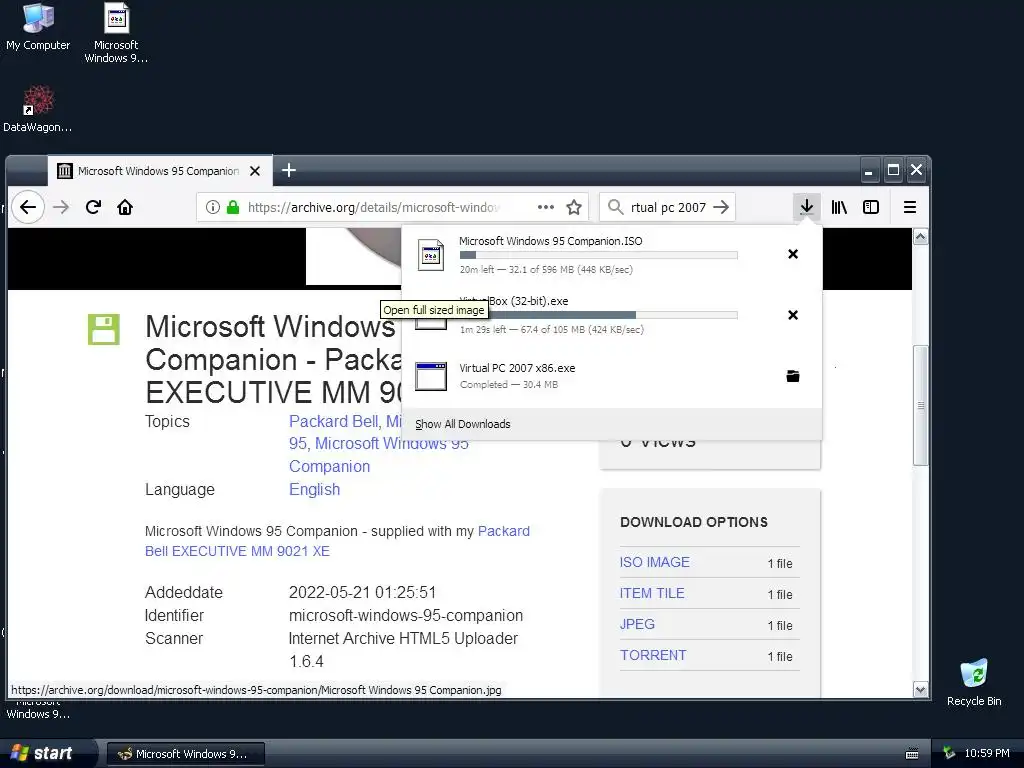Image resolution: width=1024 pixels, height=768 pixels.
Task: Follow Bell EXECUTIVE MM 9021 XE link
Action: 237,551
